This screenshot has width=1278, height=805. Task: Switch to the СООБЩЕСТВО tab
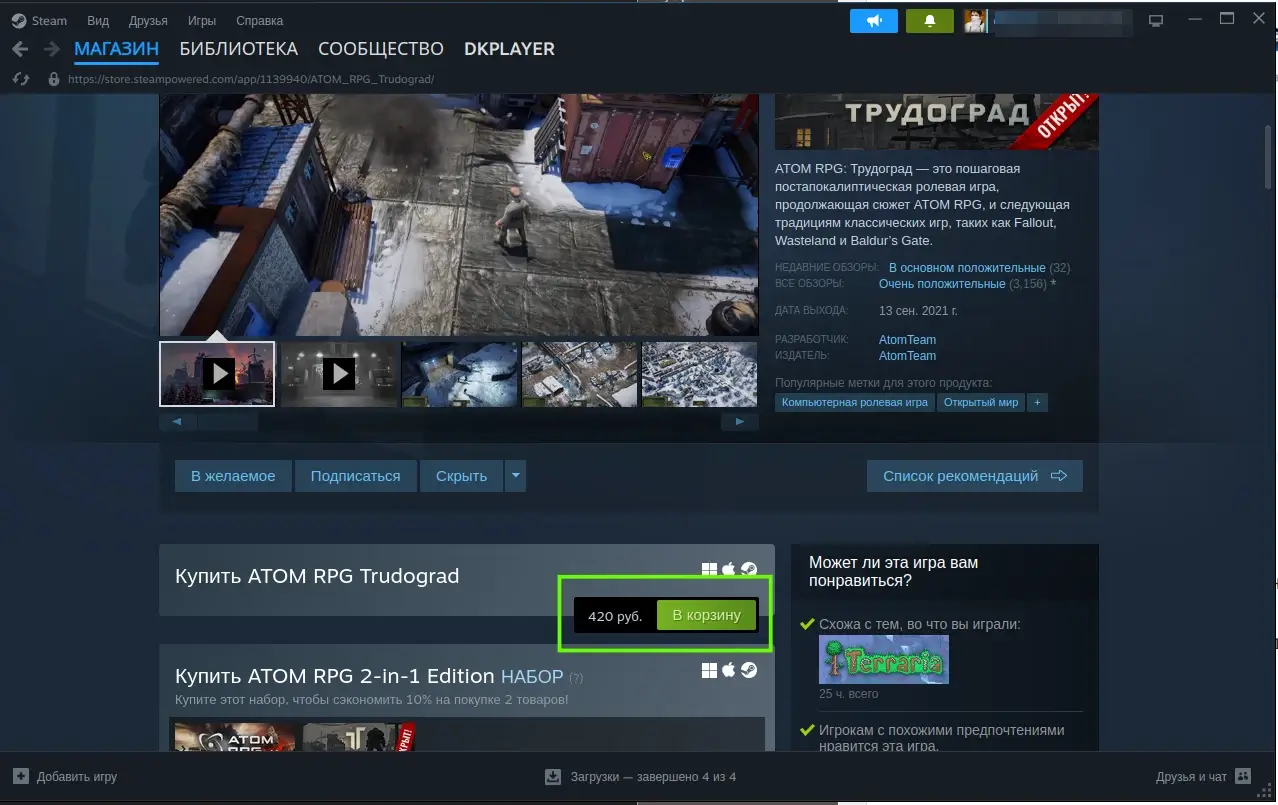(x=381, y=49)
